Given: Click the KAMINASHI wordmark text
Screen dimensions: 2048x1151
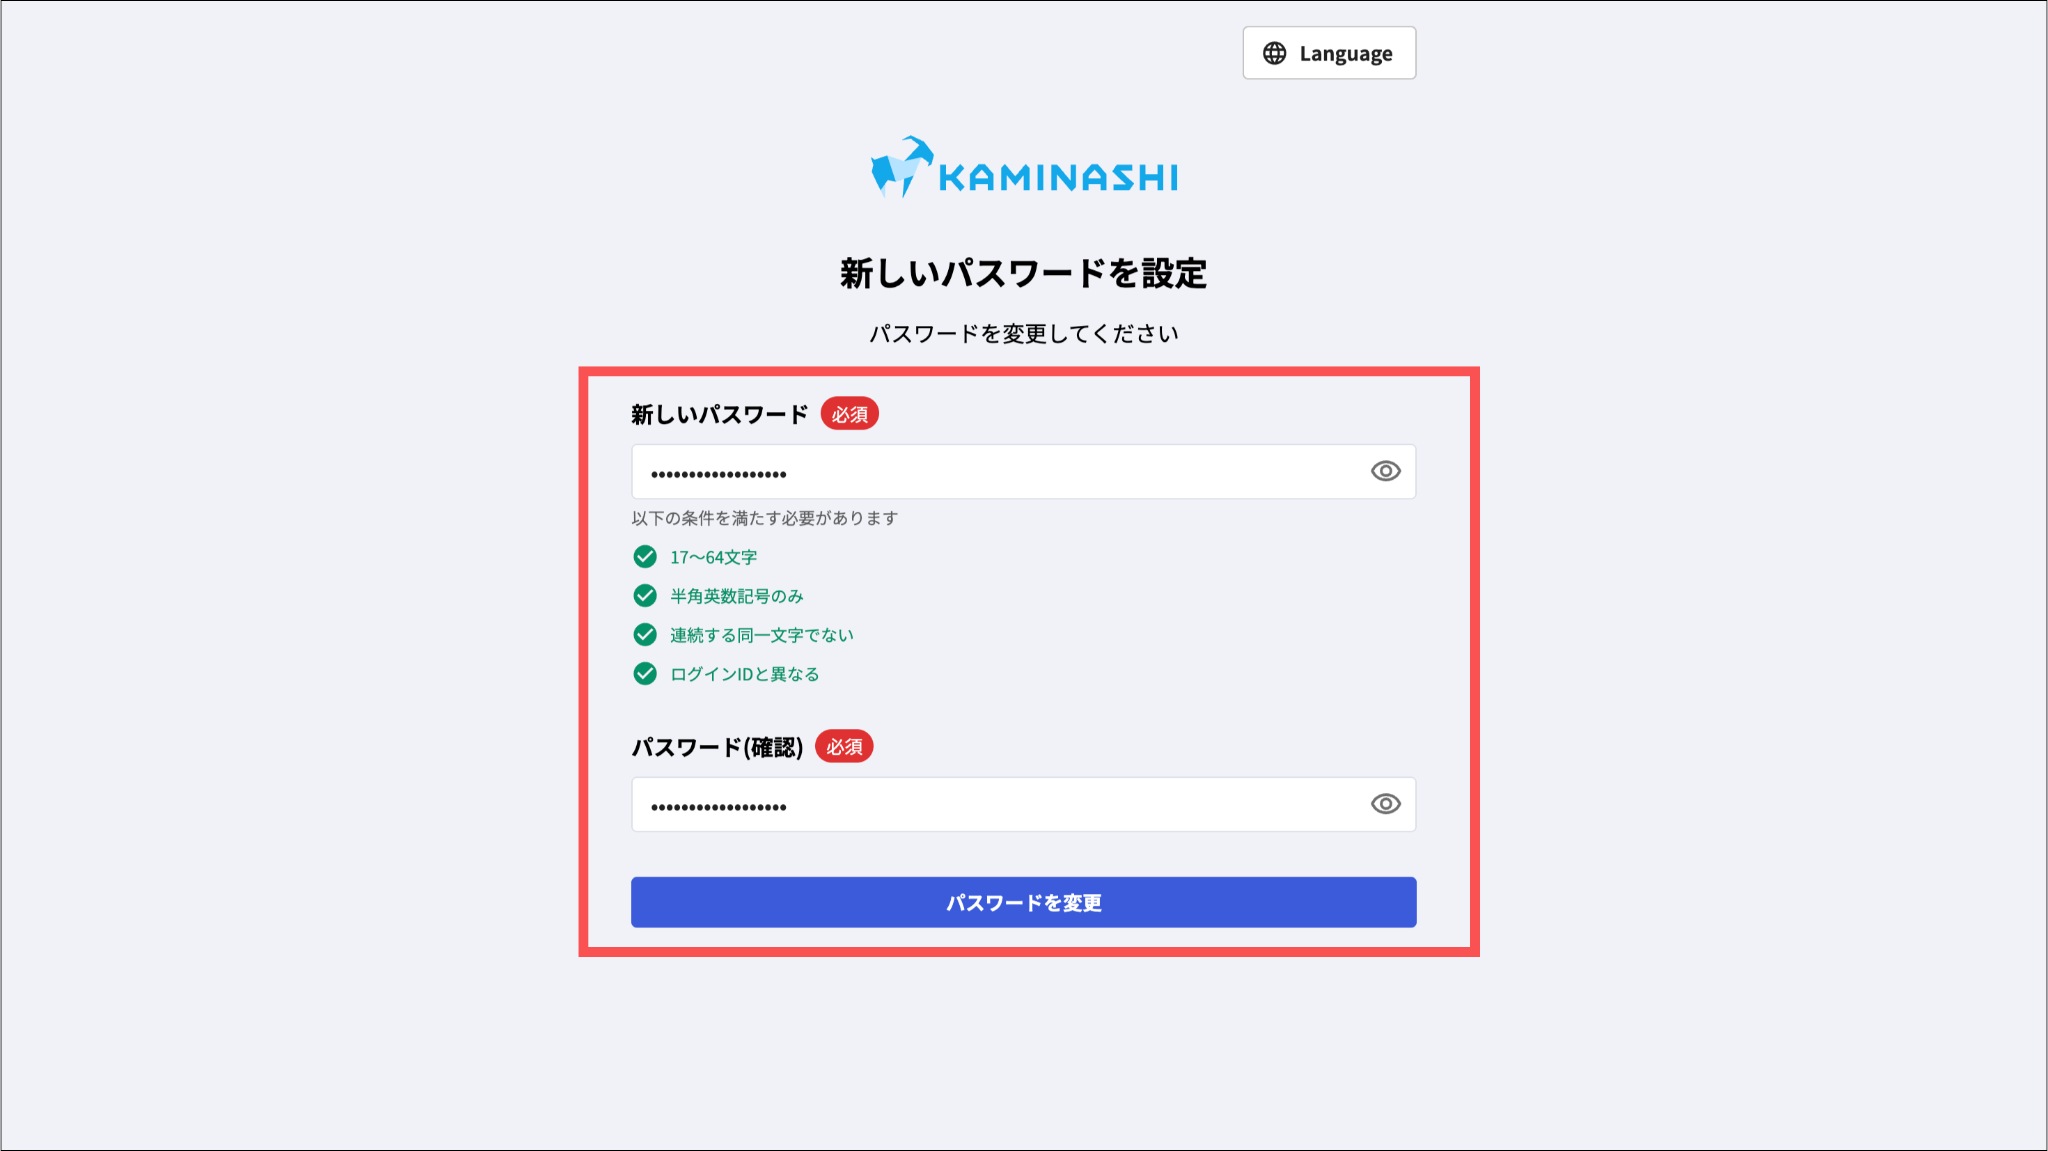Looking at the screenshot, I should point(1058,178).
